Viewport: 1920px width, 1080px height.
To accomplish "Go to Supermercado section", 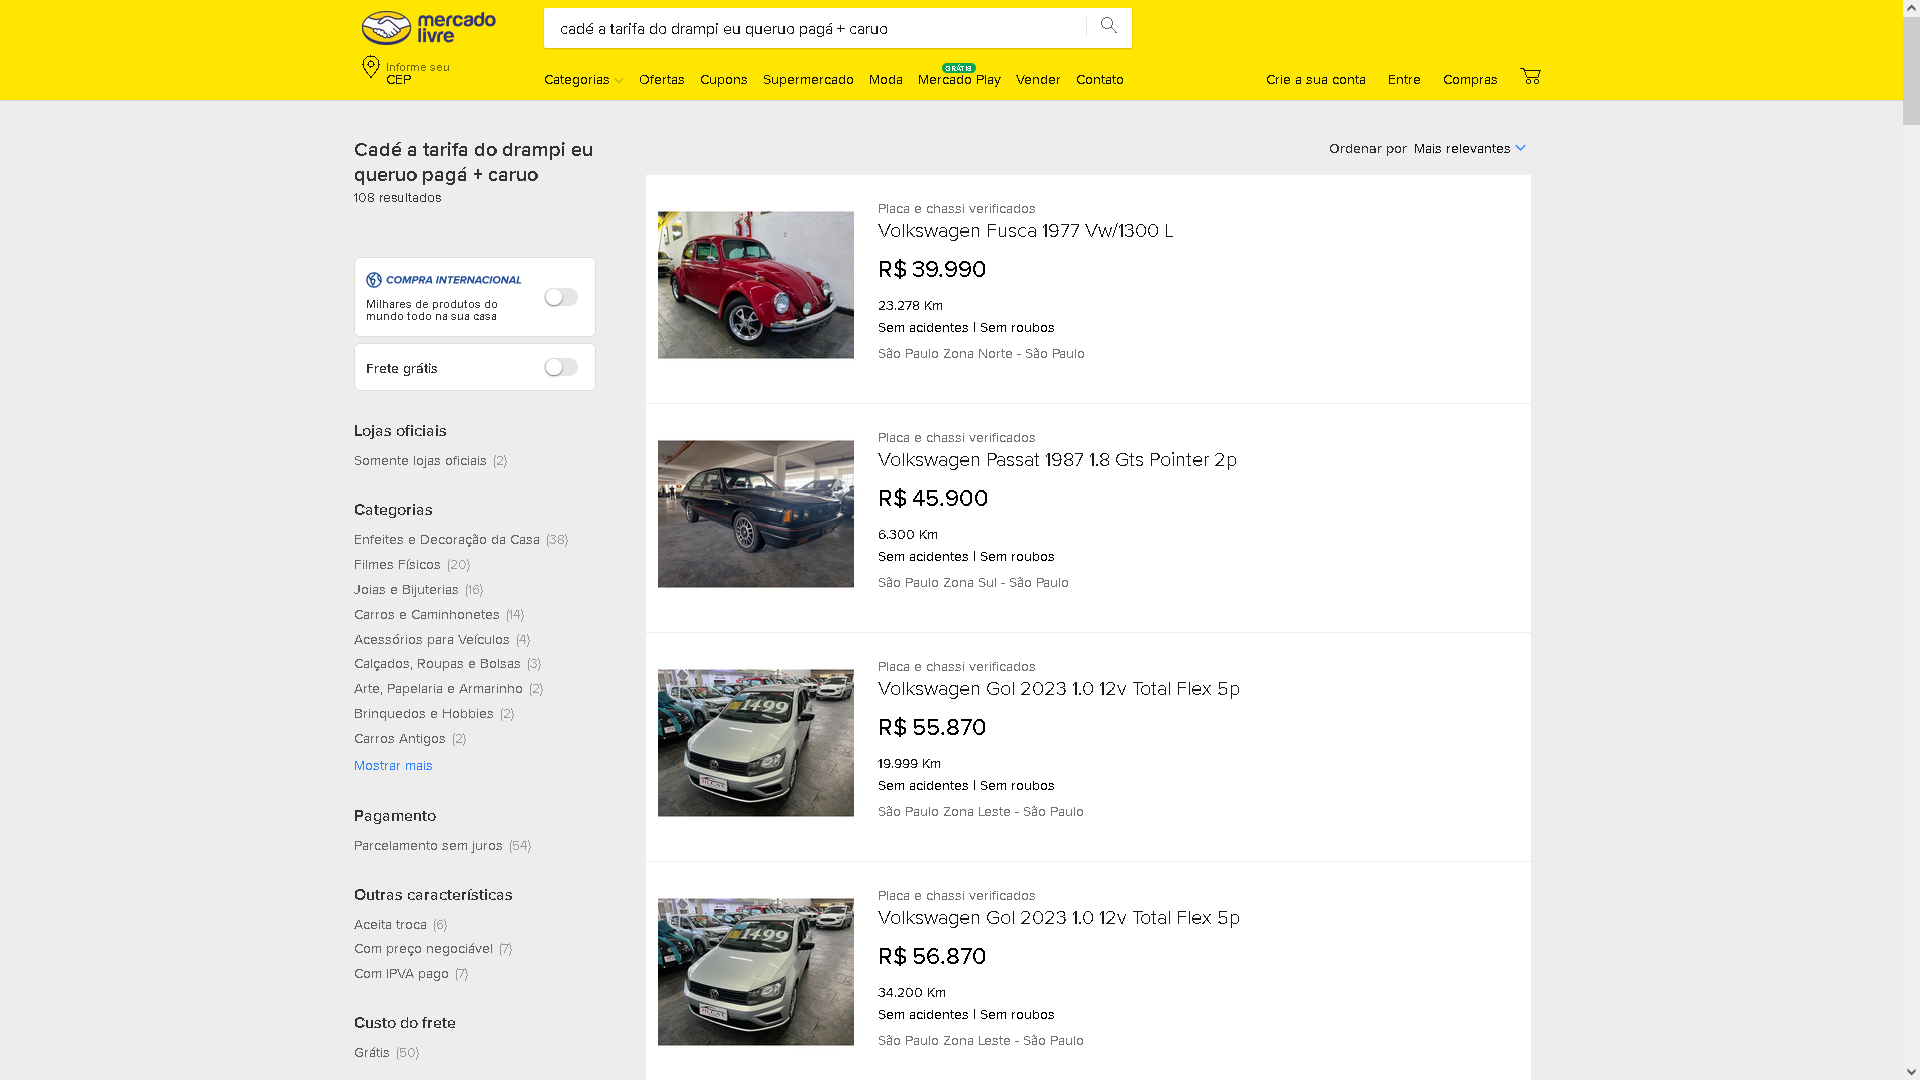I will pyautogui.click(x=808, y=79).
